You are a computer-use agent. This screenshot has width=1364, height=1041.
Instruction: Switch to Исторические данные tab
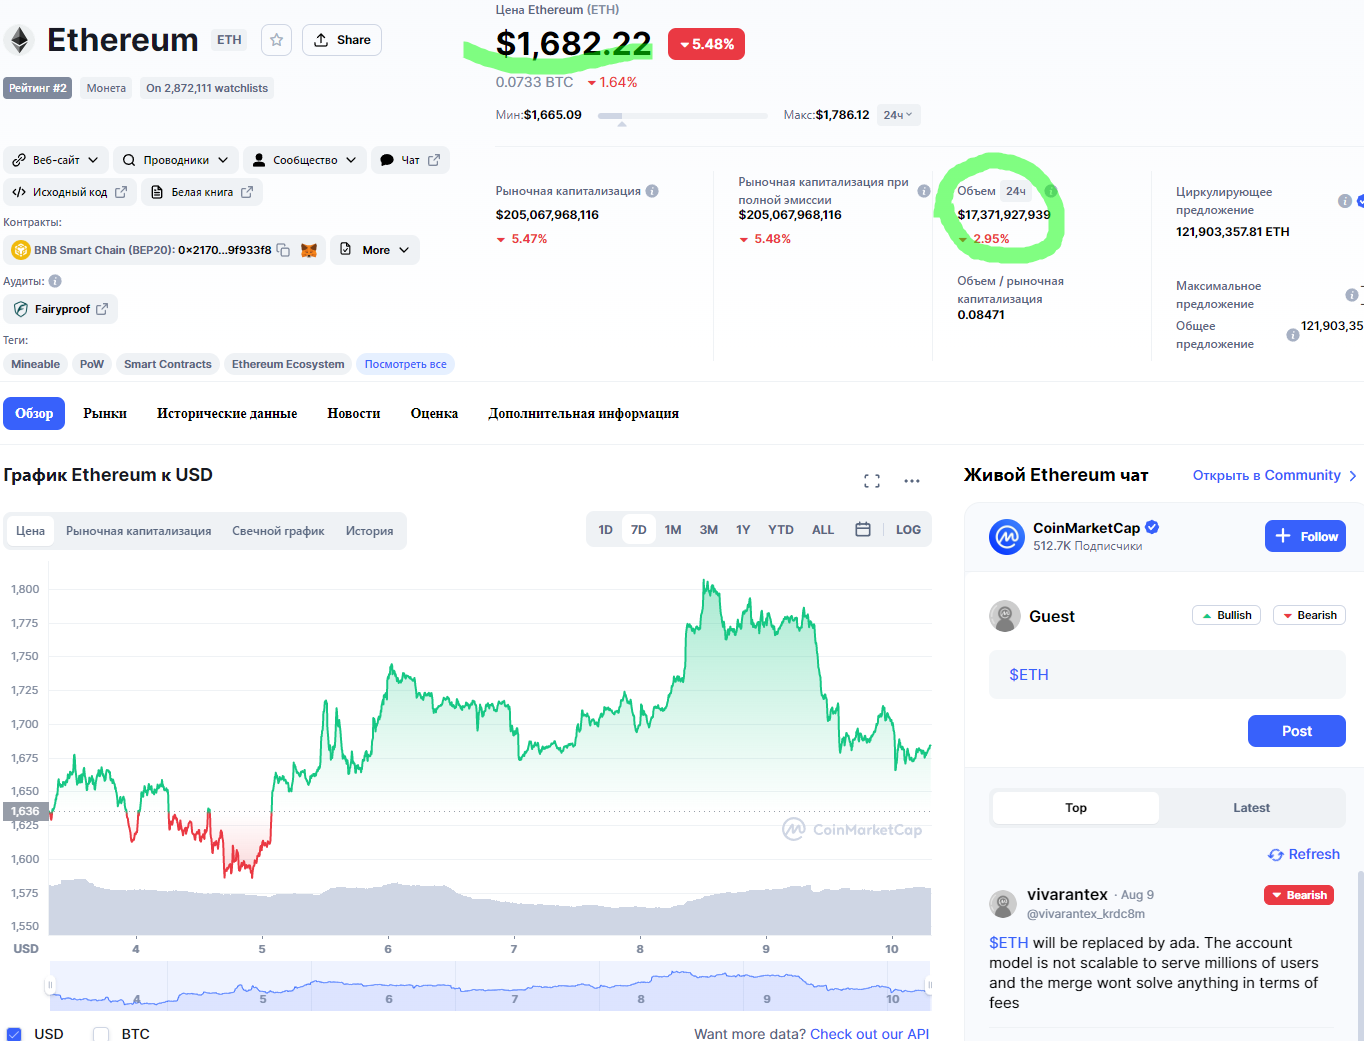[x=227, y=413]
